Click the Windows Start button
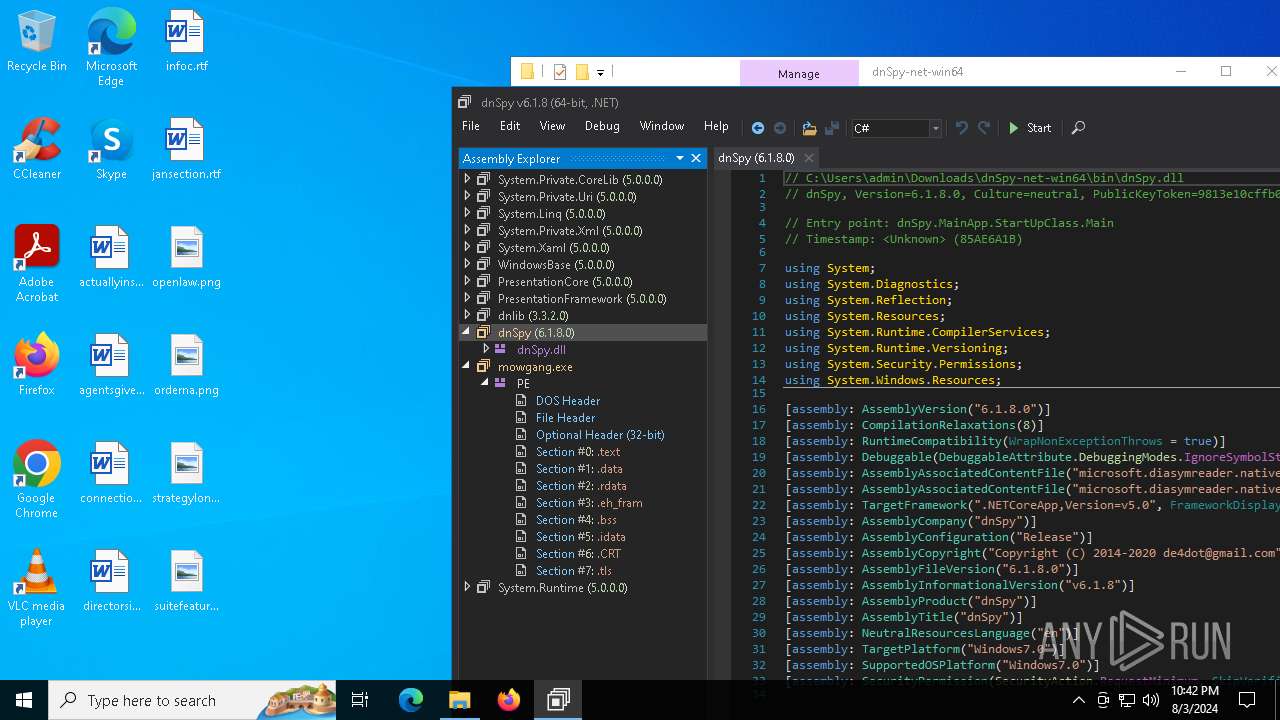The height and width of the screenshot is (720, 1280). click(x=24, y=700)
